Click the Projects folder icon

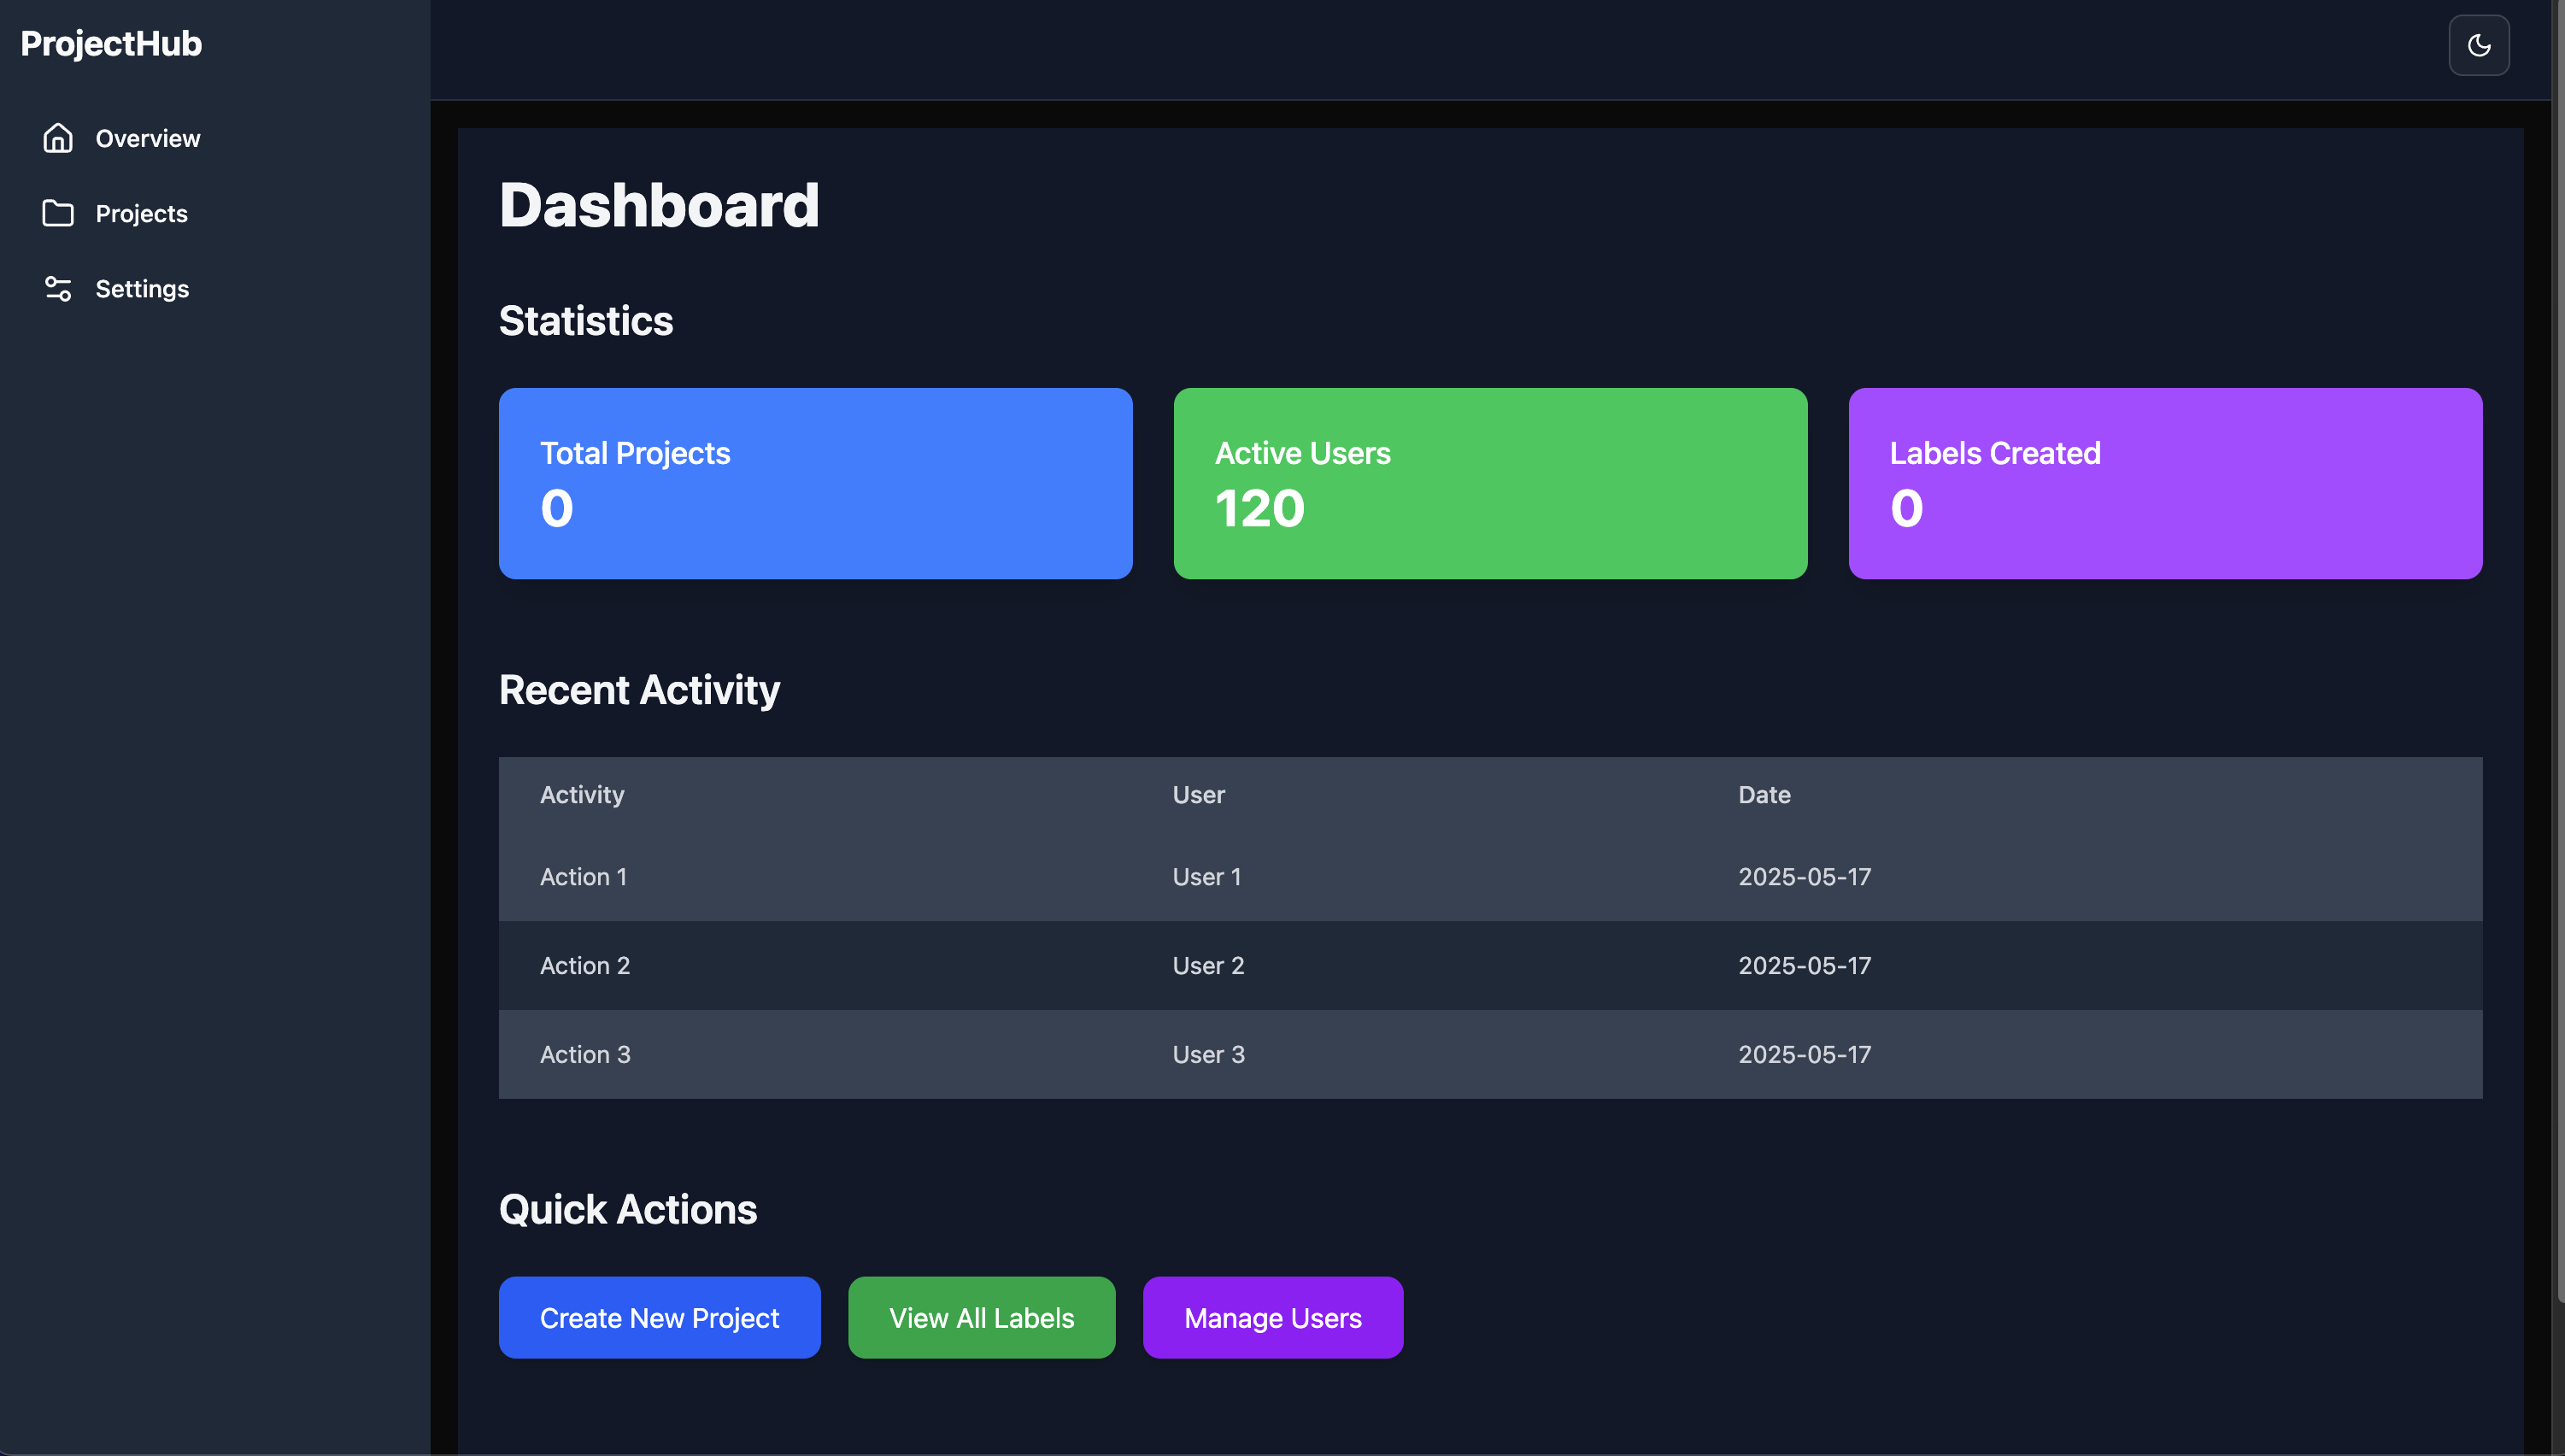pyautogui.click(x=58, y=213)
